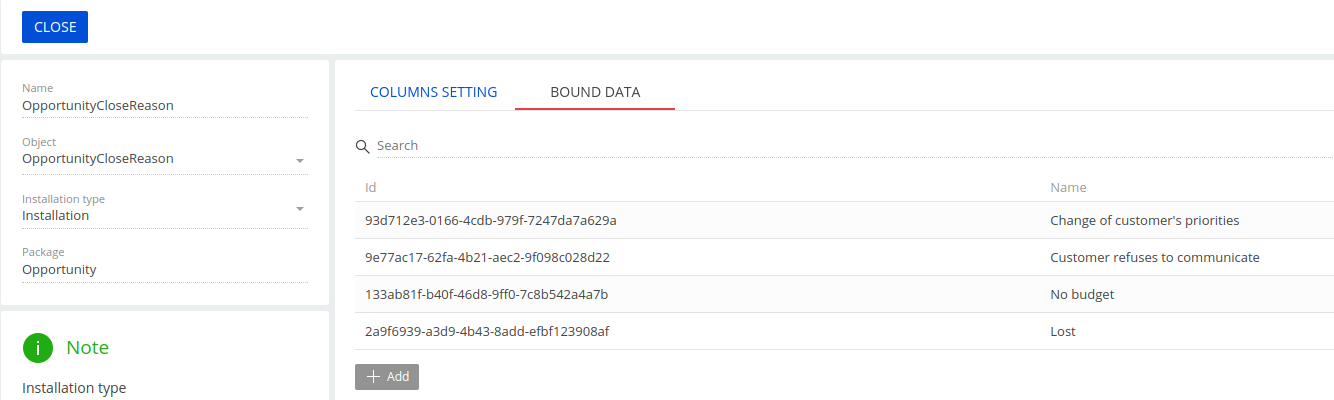Click the search magnifier icon
This screenshot has height=400, width=1334.
pos(363,146)
